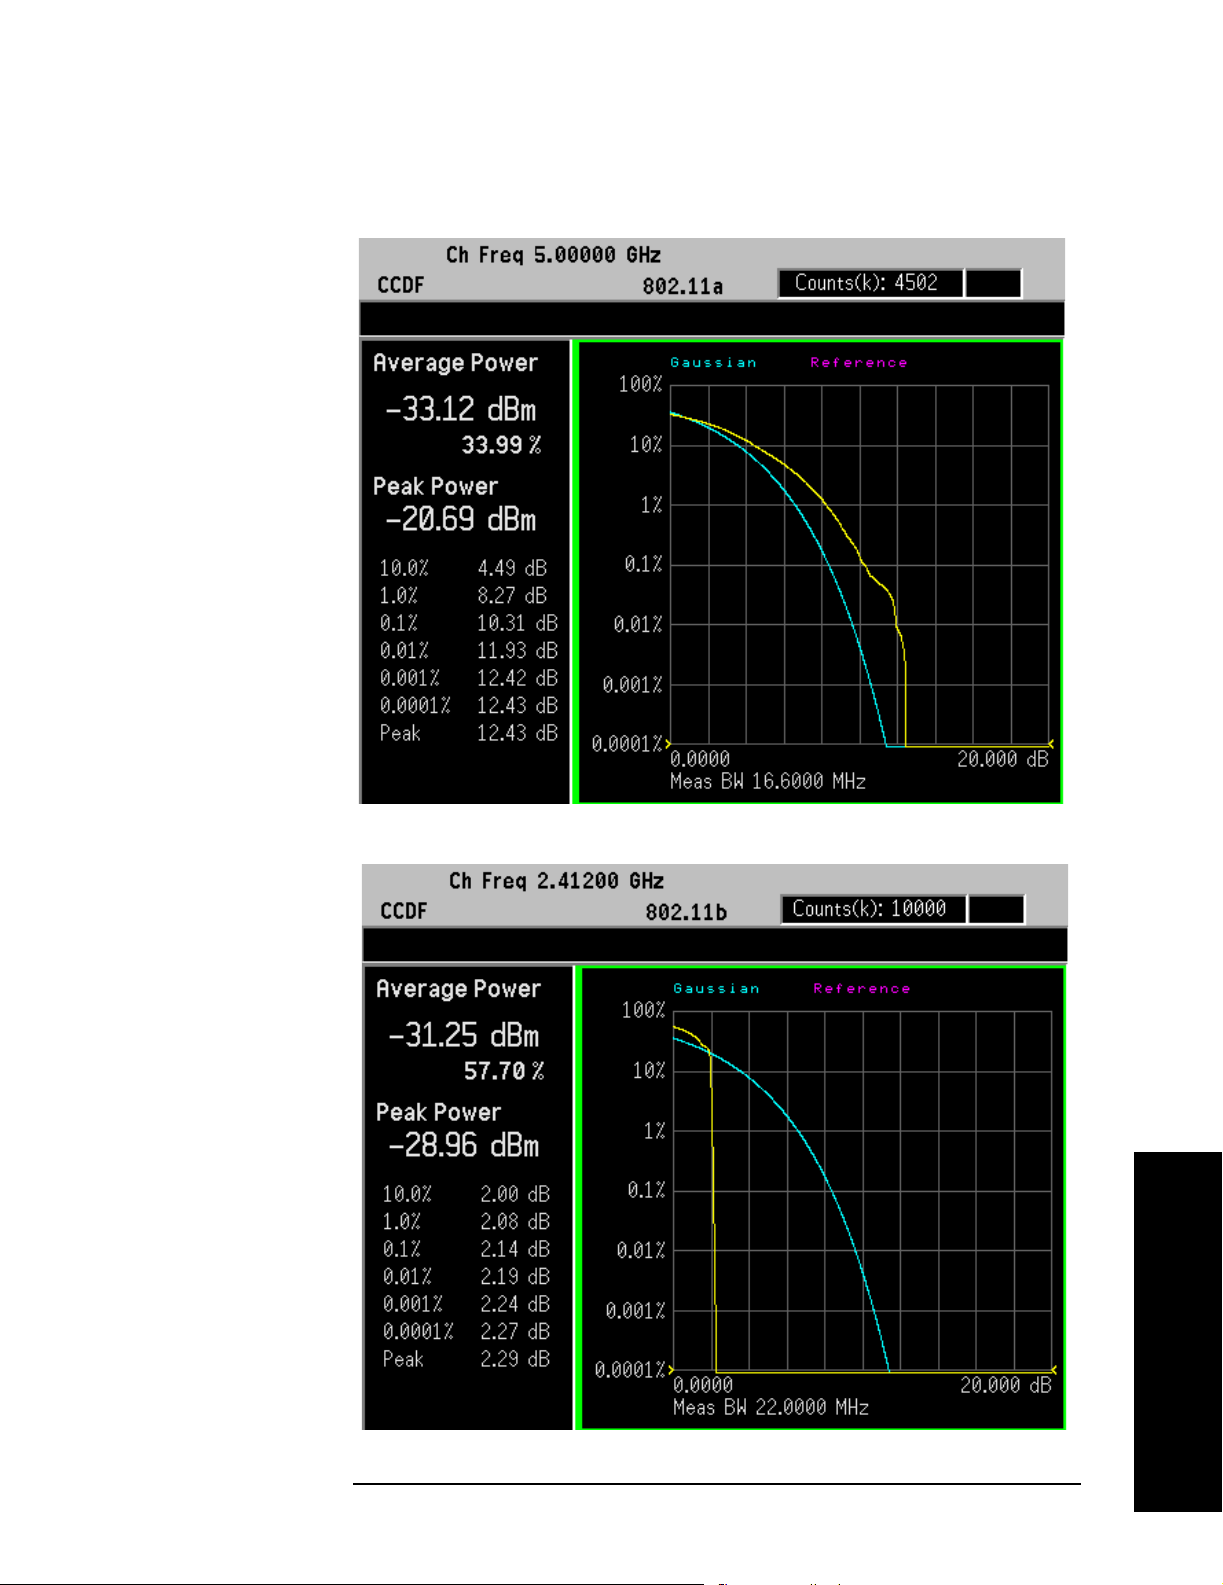
Task: Click the -28.96 dBm peak power value
Action: click(464, 1145)
